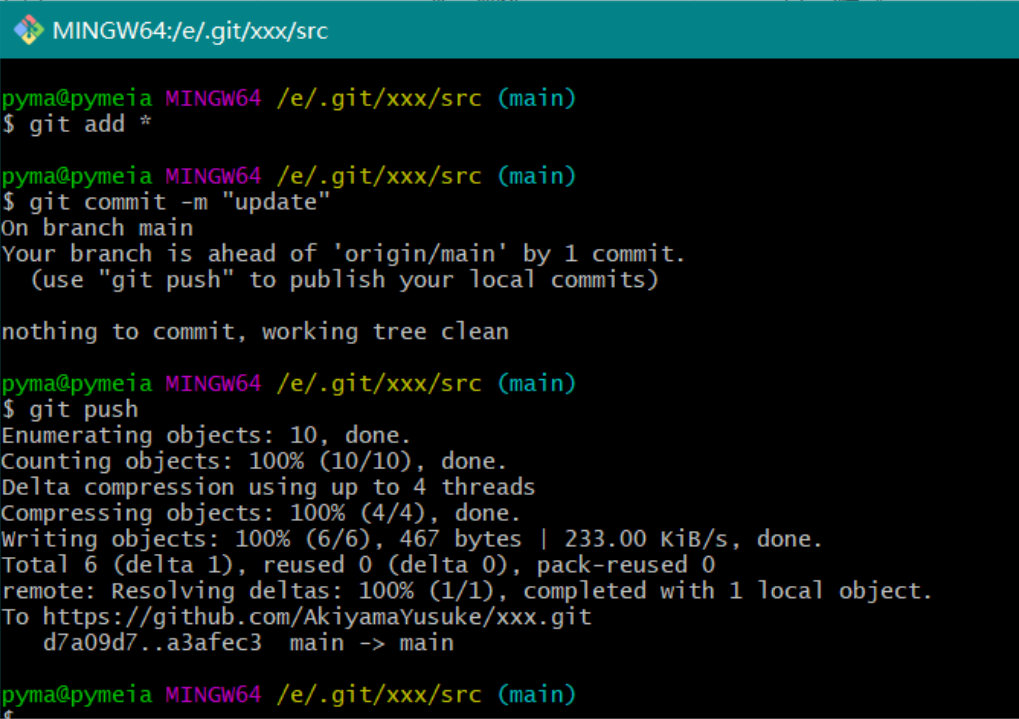Click 'Enumerating objects: 10, done.' line
Image resolution: width=1019 pixels, height=719 pixels.
tap(206, 435)
